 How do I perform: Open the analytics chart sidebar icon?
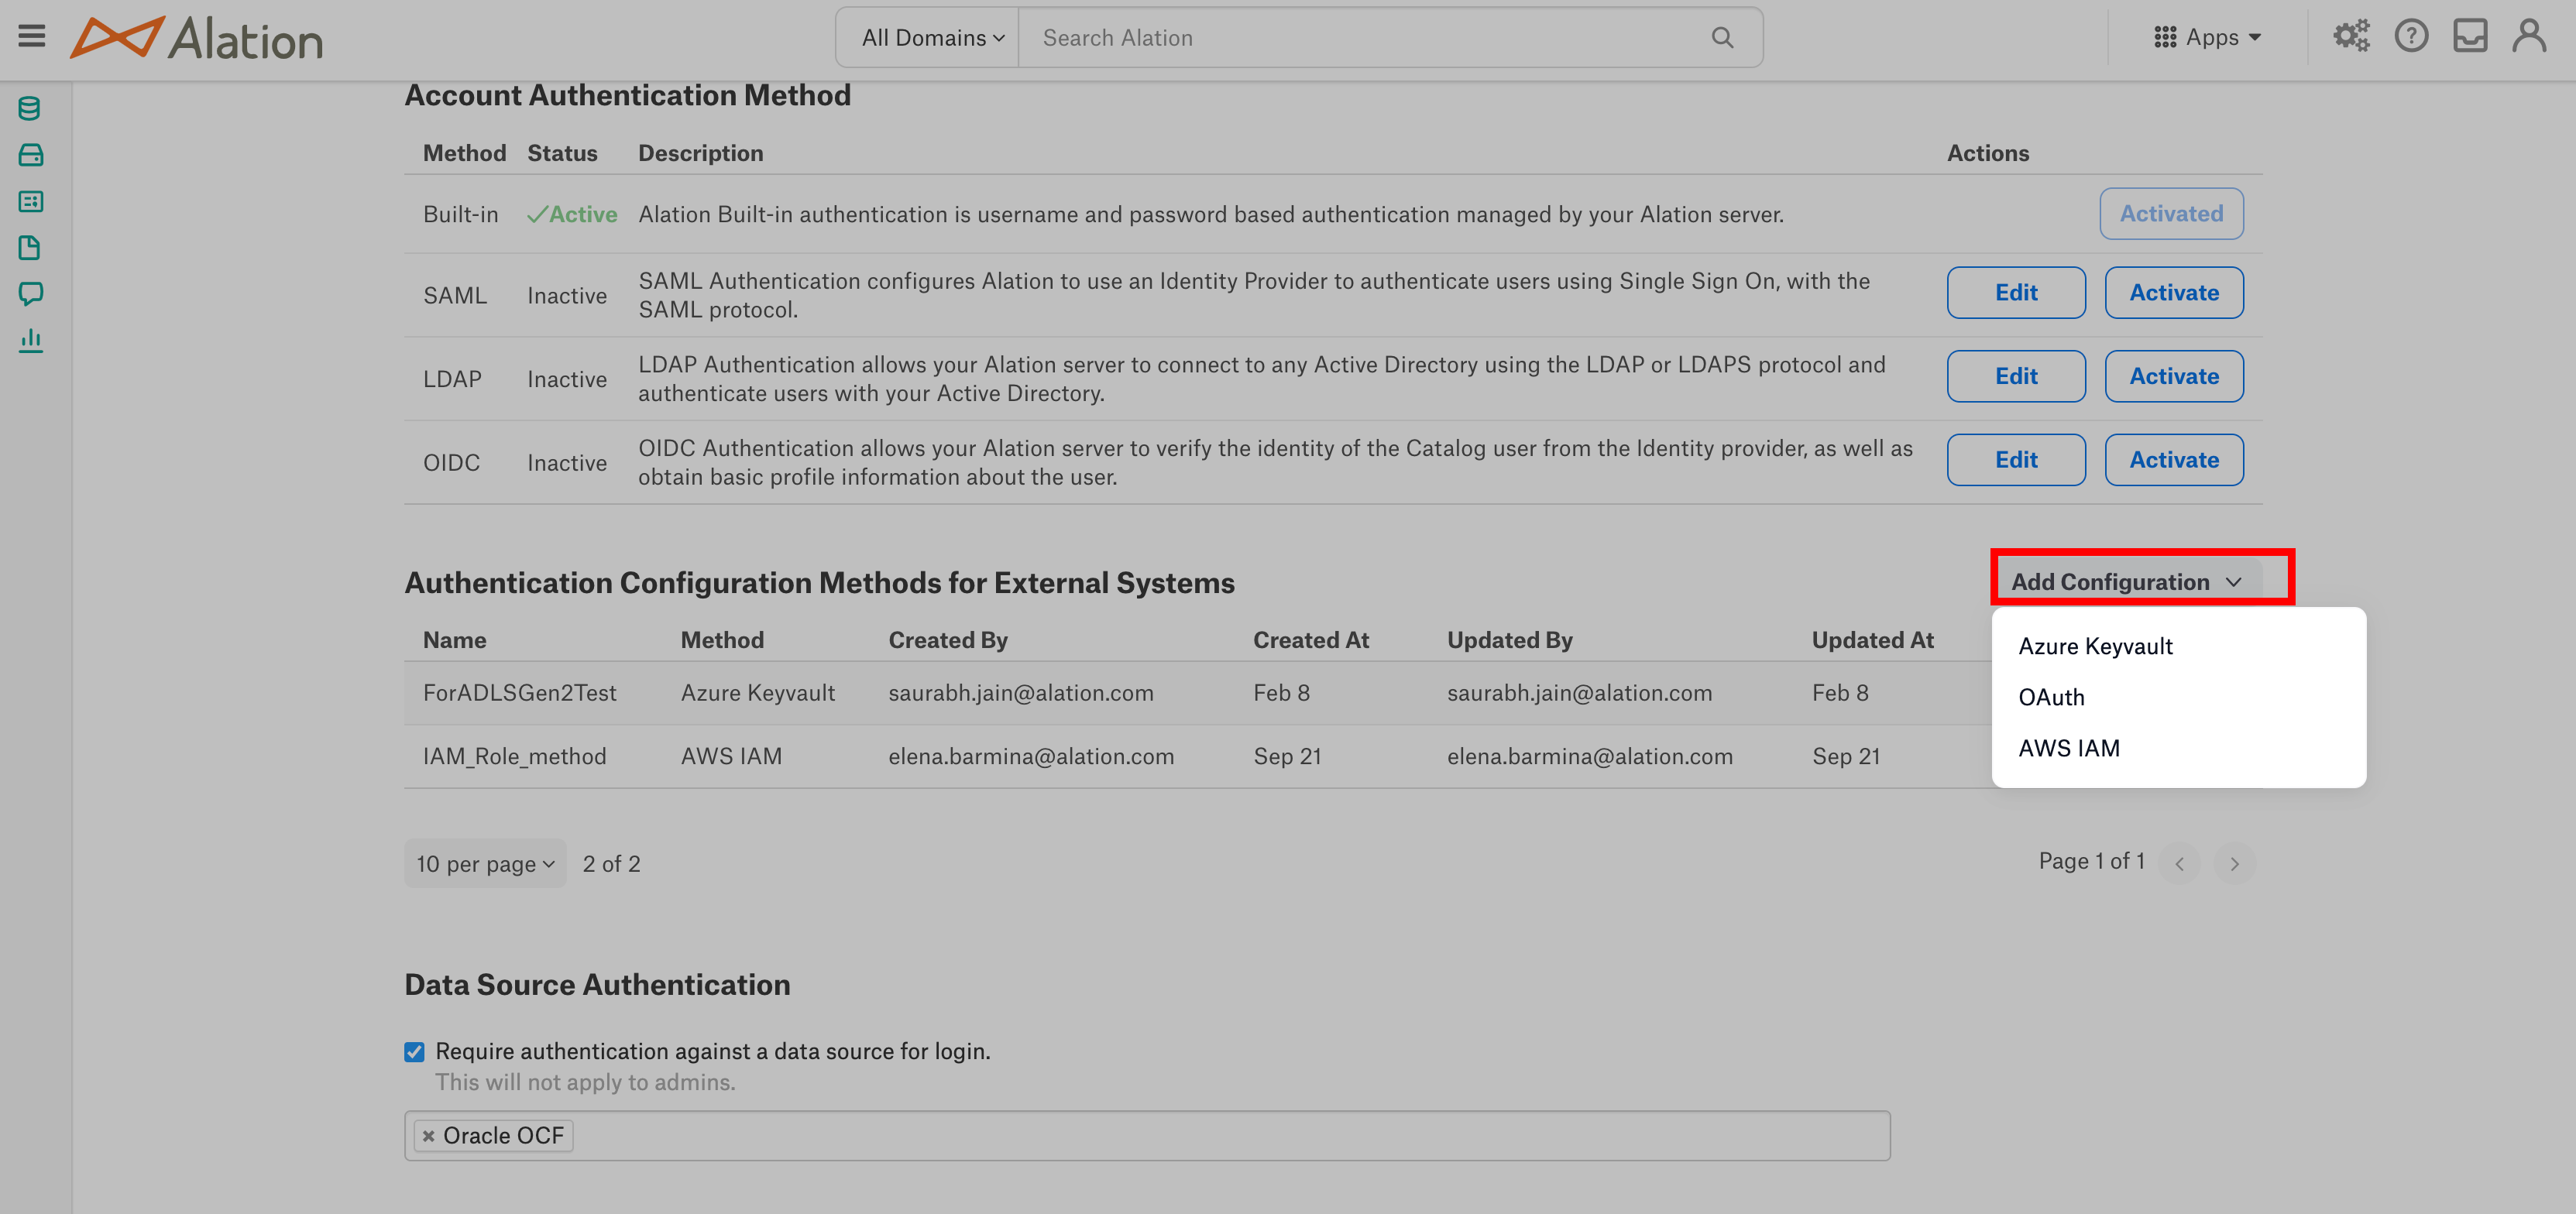click(x=30, y=341)
